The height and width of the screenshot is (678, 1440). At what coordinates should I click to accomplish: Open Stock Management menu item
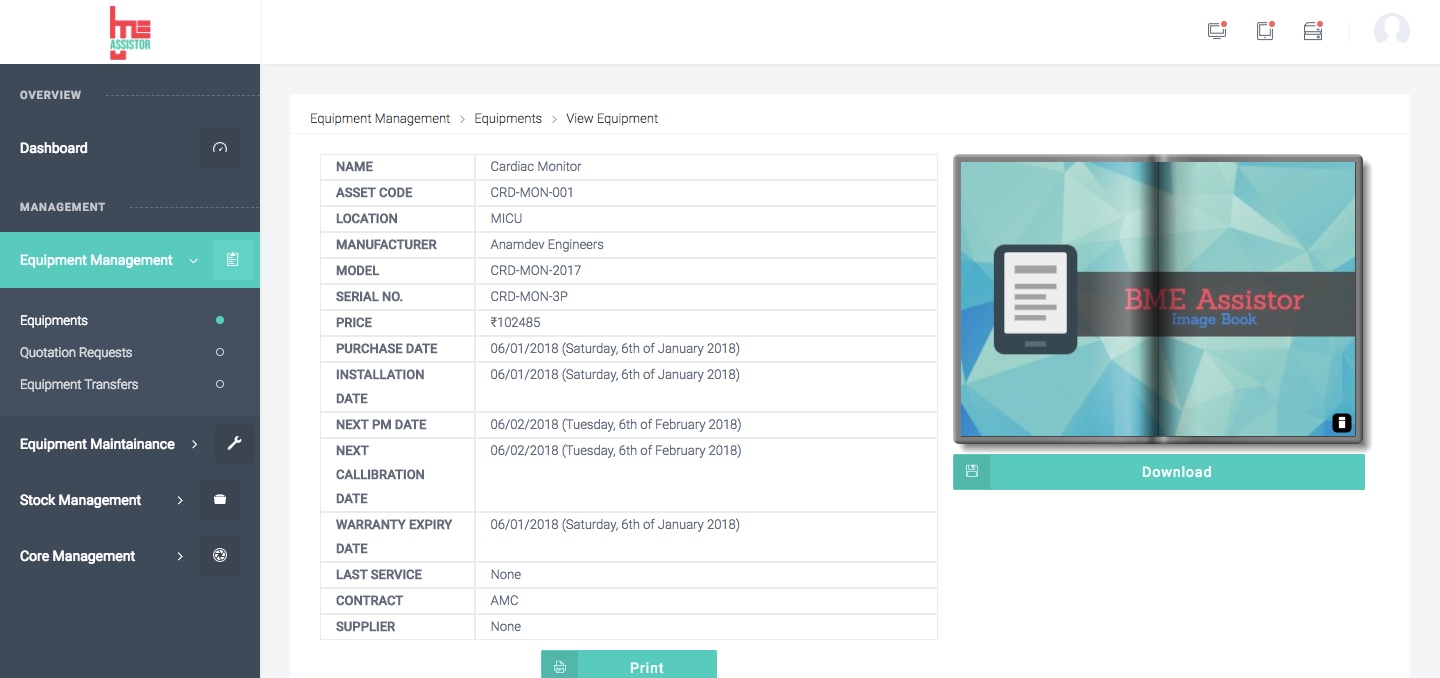click(x=80, y=500)
